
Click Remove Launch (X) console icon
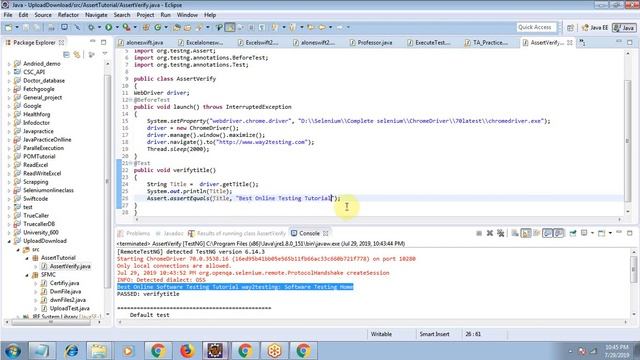point(490,233)
